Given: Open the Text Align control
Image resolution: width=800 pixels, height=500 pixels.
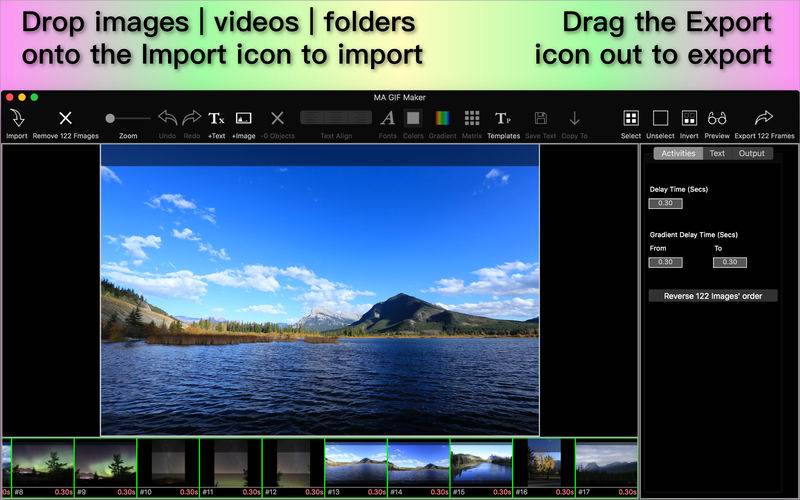Looking at the screenshot, I should (336, 118).
